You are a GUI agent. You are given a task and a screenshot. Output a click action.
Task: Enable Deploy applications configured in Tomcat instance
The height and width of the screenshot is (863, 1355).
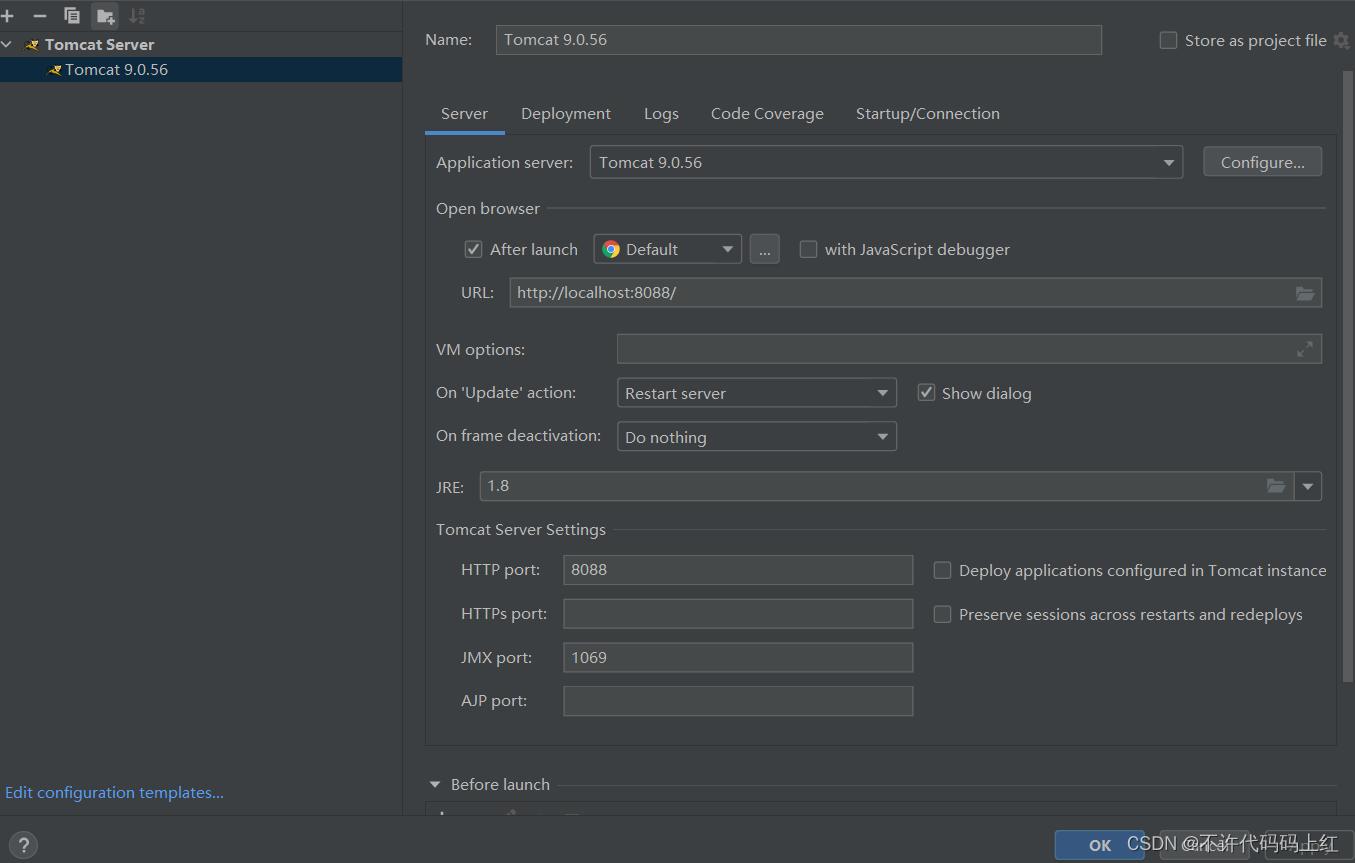(942, 570)
